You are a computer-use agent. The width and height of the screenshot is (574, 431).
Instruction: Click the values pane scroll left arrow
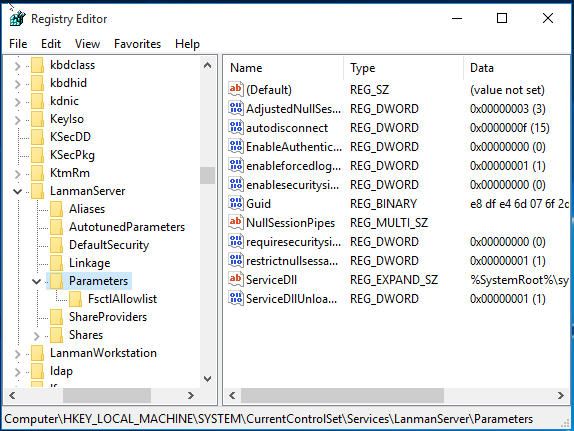pyautogui.click(x=232, y=395)
